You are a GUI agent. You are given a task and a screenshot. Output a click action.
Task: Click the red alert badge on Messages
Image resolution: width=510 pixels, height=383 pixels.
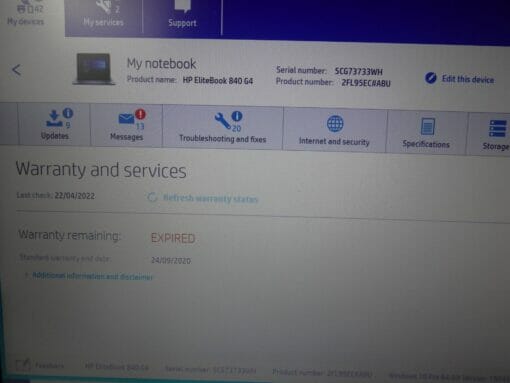click(x=140, y=114)
